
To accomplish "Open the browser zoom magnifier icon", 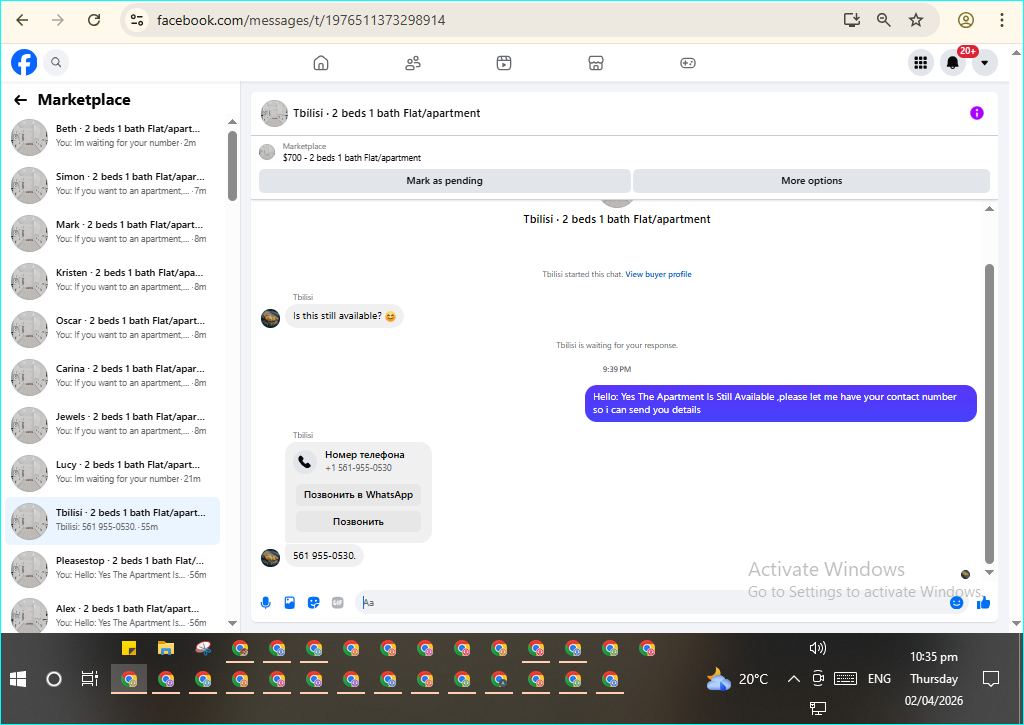I will 884,20.
